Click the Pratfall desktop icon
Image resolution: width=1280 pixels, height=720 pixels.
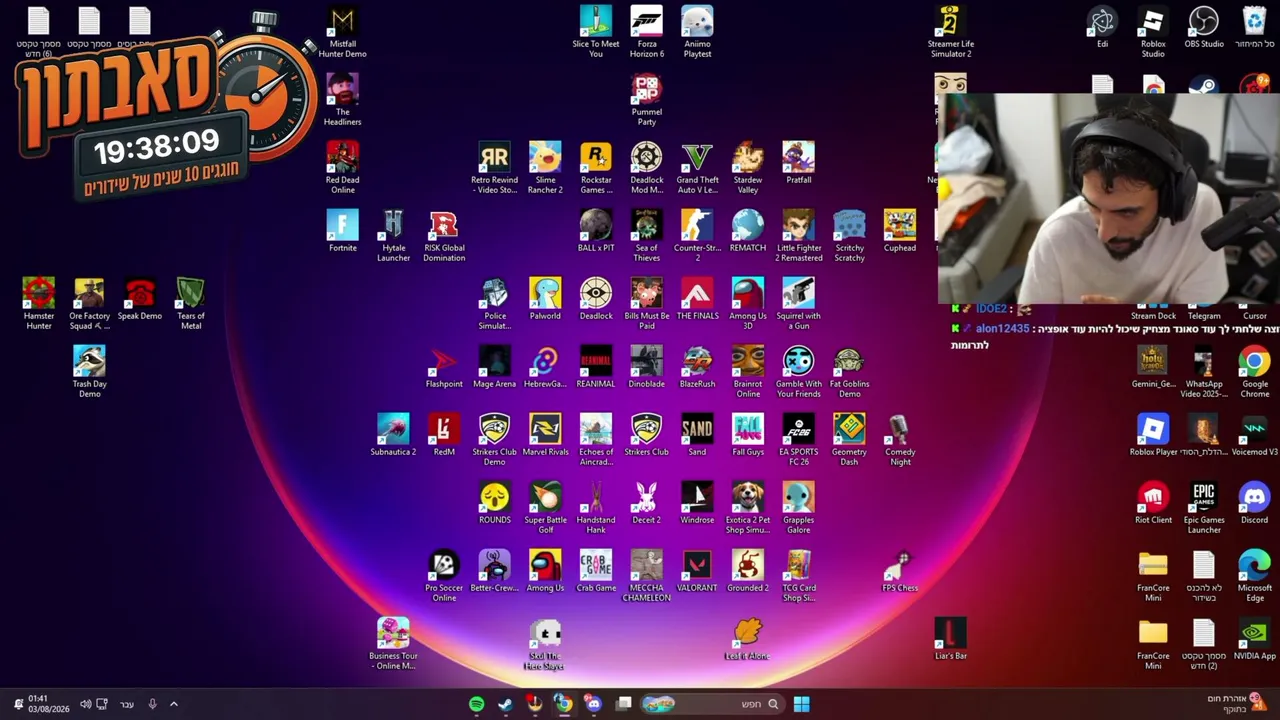point(798,164)
